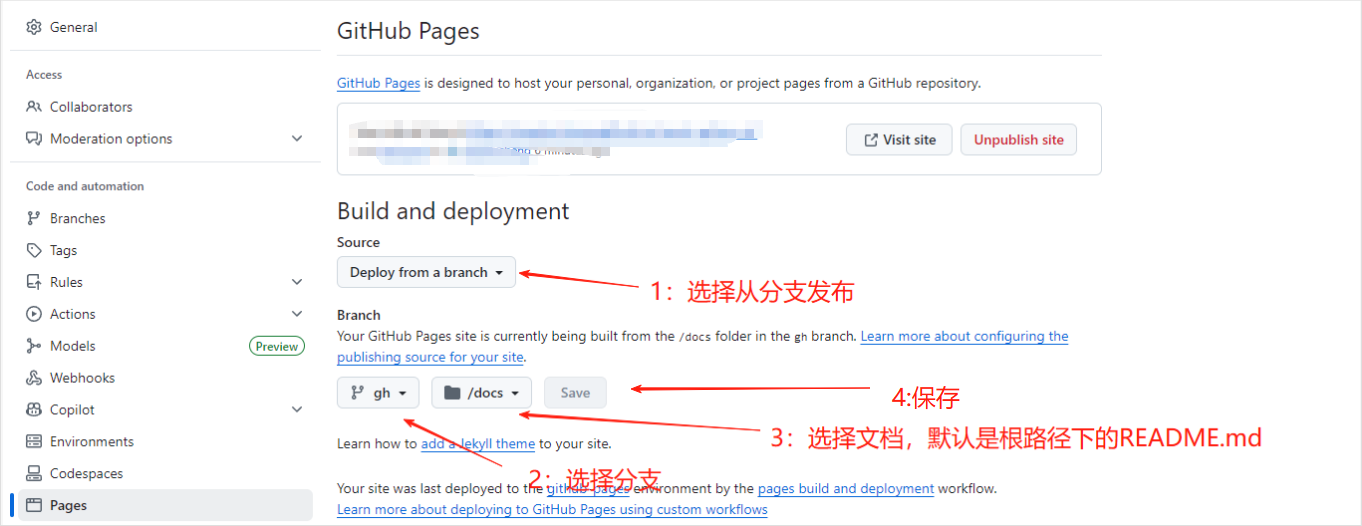Click the Code and automation label
Screen dimensions: 1362x526
pos(85,186)
